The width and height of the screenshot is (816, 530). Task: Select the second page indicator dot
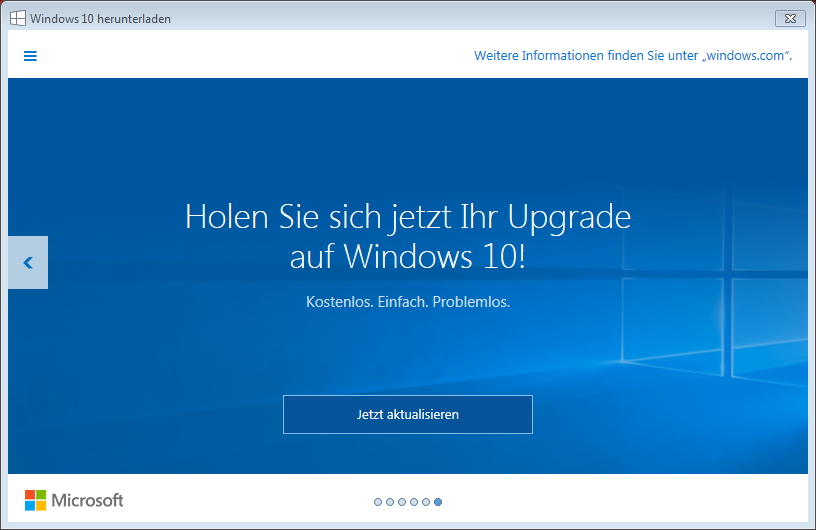(x=390, y=502)
